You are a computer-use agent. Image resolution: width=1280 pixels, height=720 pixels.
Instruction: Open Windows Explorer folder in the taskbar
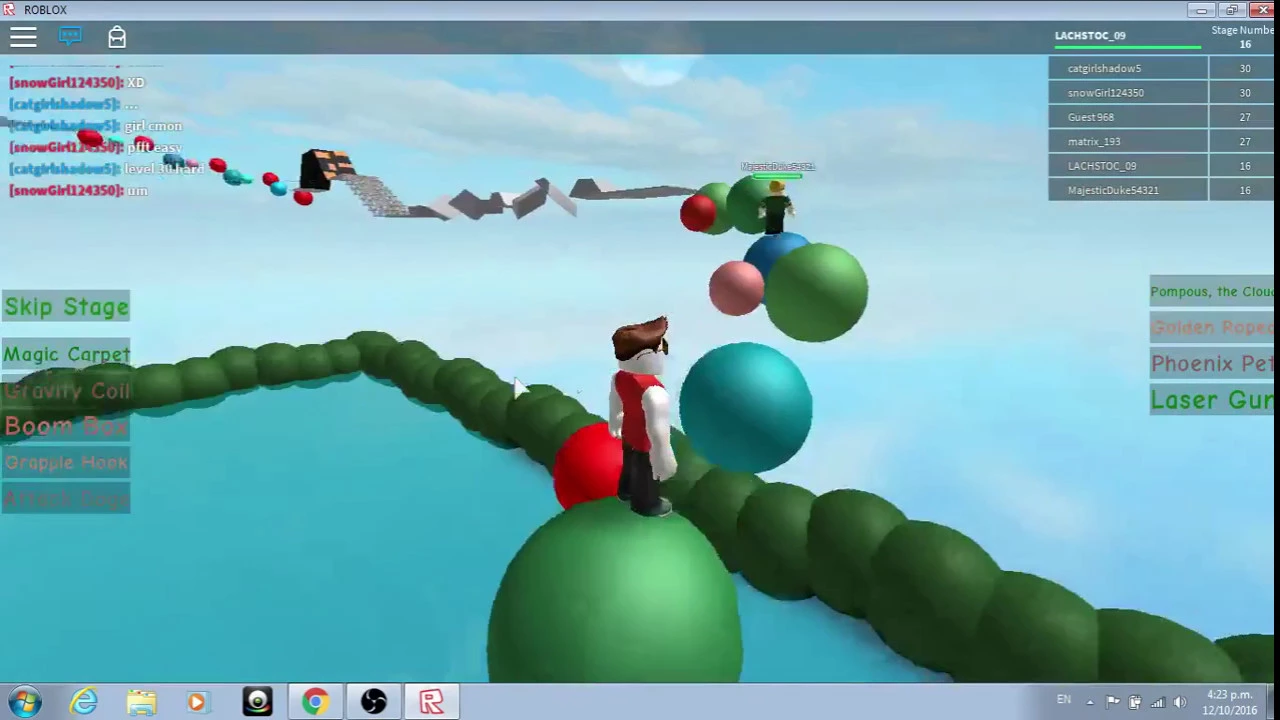(x=141, y=702)
